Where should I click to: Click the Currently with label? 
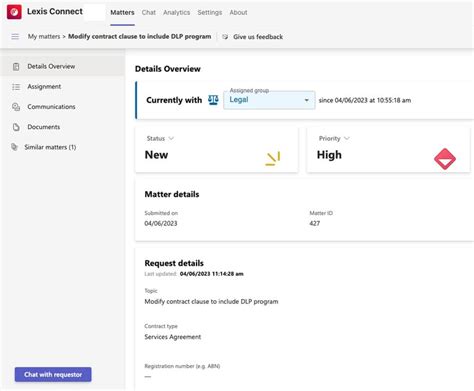click(x=174, y=100)
